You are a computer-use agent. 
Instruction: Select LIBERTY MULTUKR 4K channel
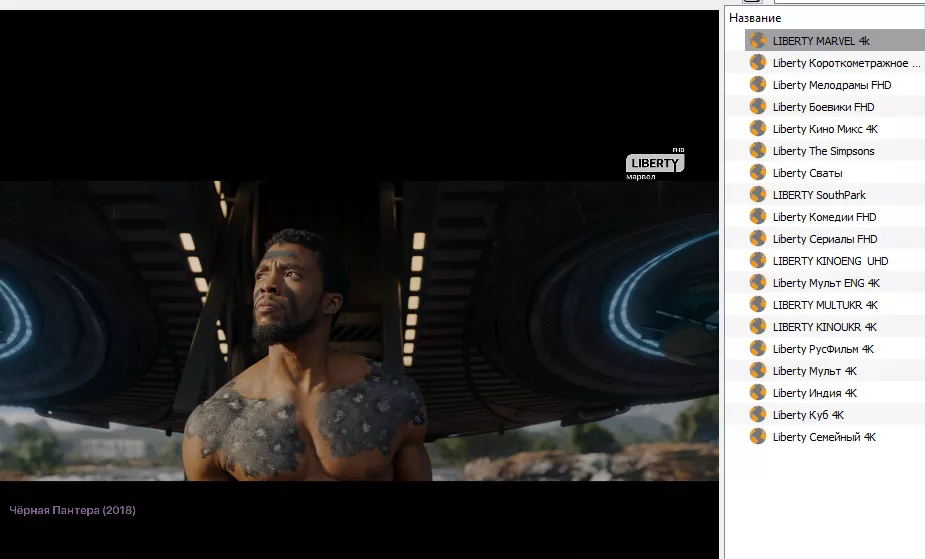click(825, 305)
